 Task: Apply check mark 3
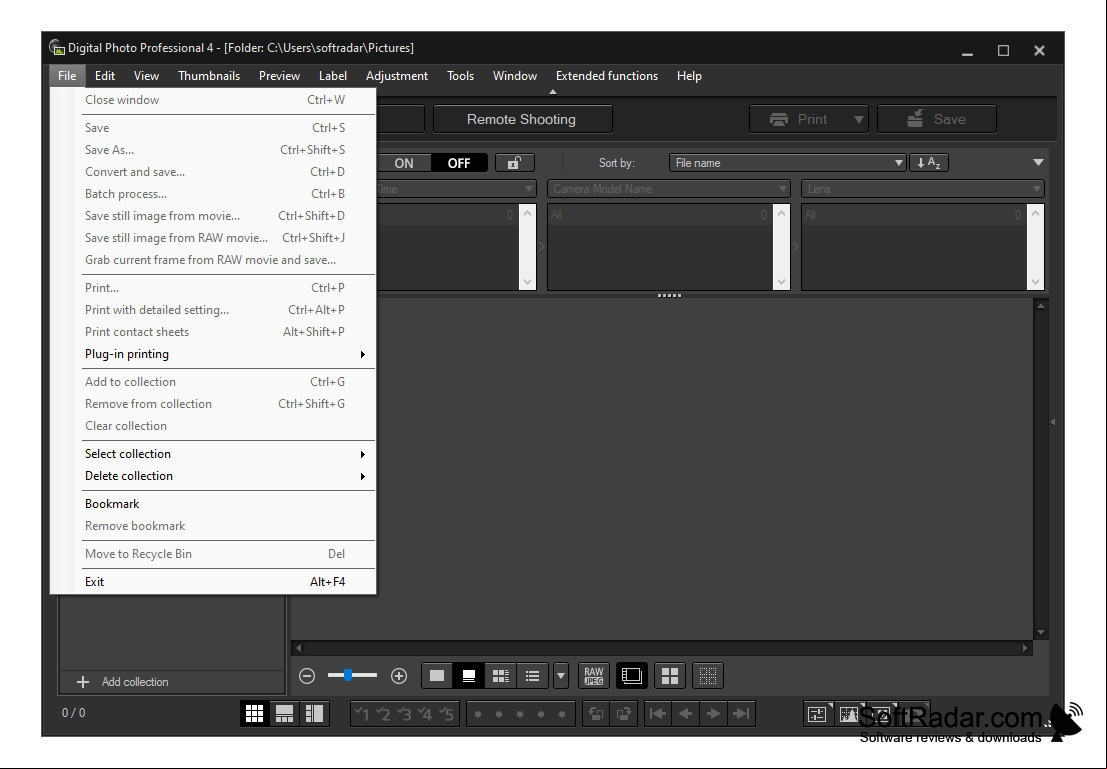[405, 714]
